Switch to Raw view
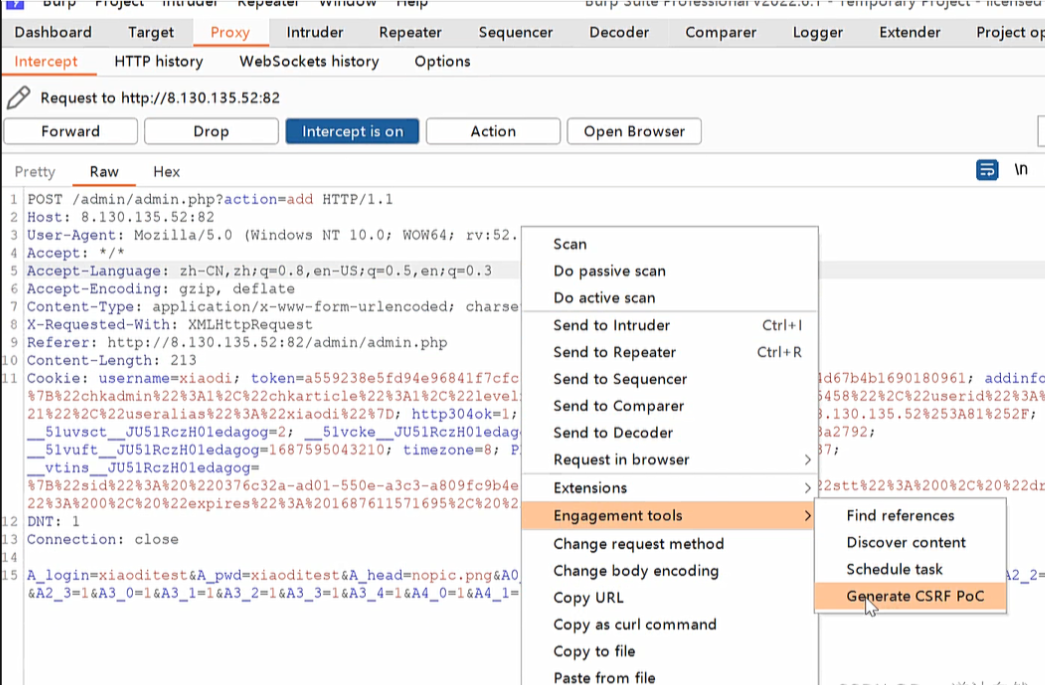The height and width of the screenshot is (685, 1045). click(104, 172)
